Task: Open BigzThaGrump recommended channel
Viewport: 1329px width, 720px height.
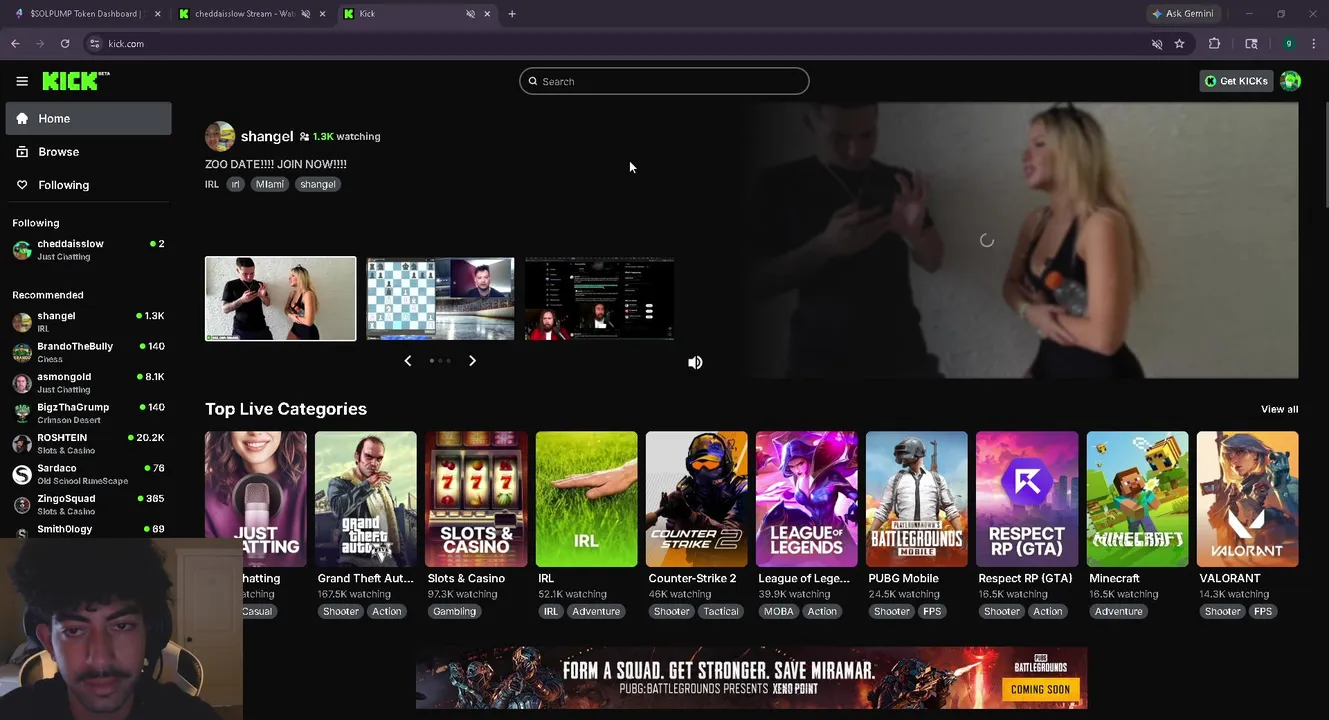Action: click(x=88, y=413)
